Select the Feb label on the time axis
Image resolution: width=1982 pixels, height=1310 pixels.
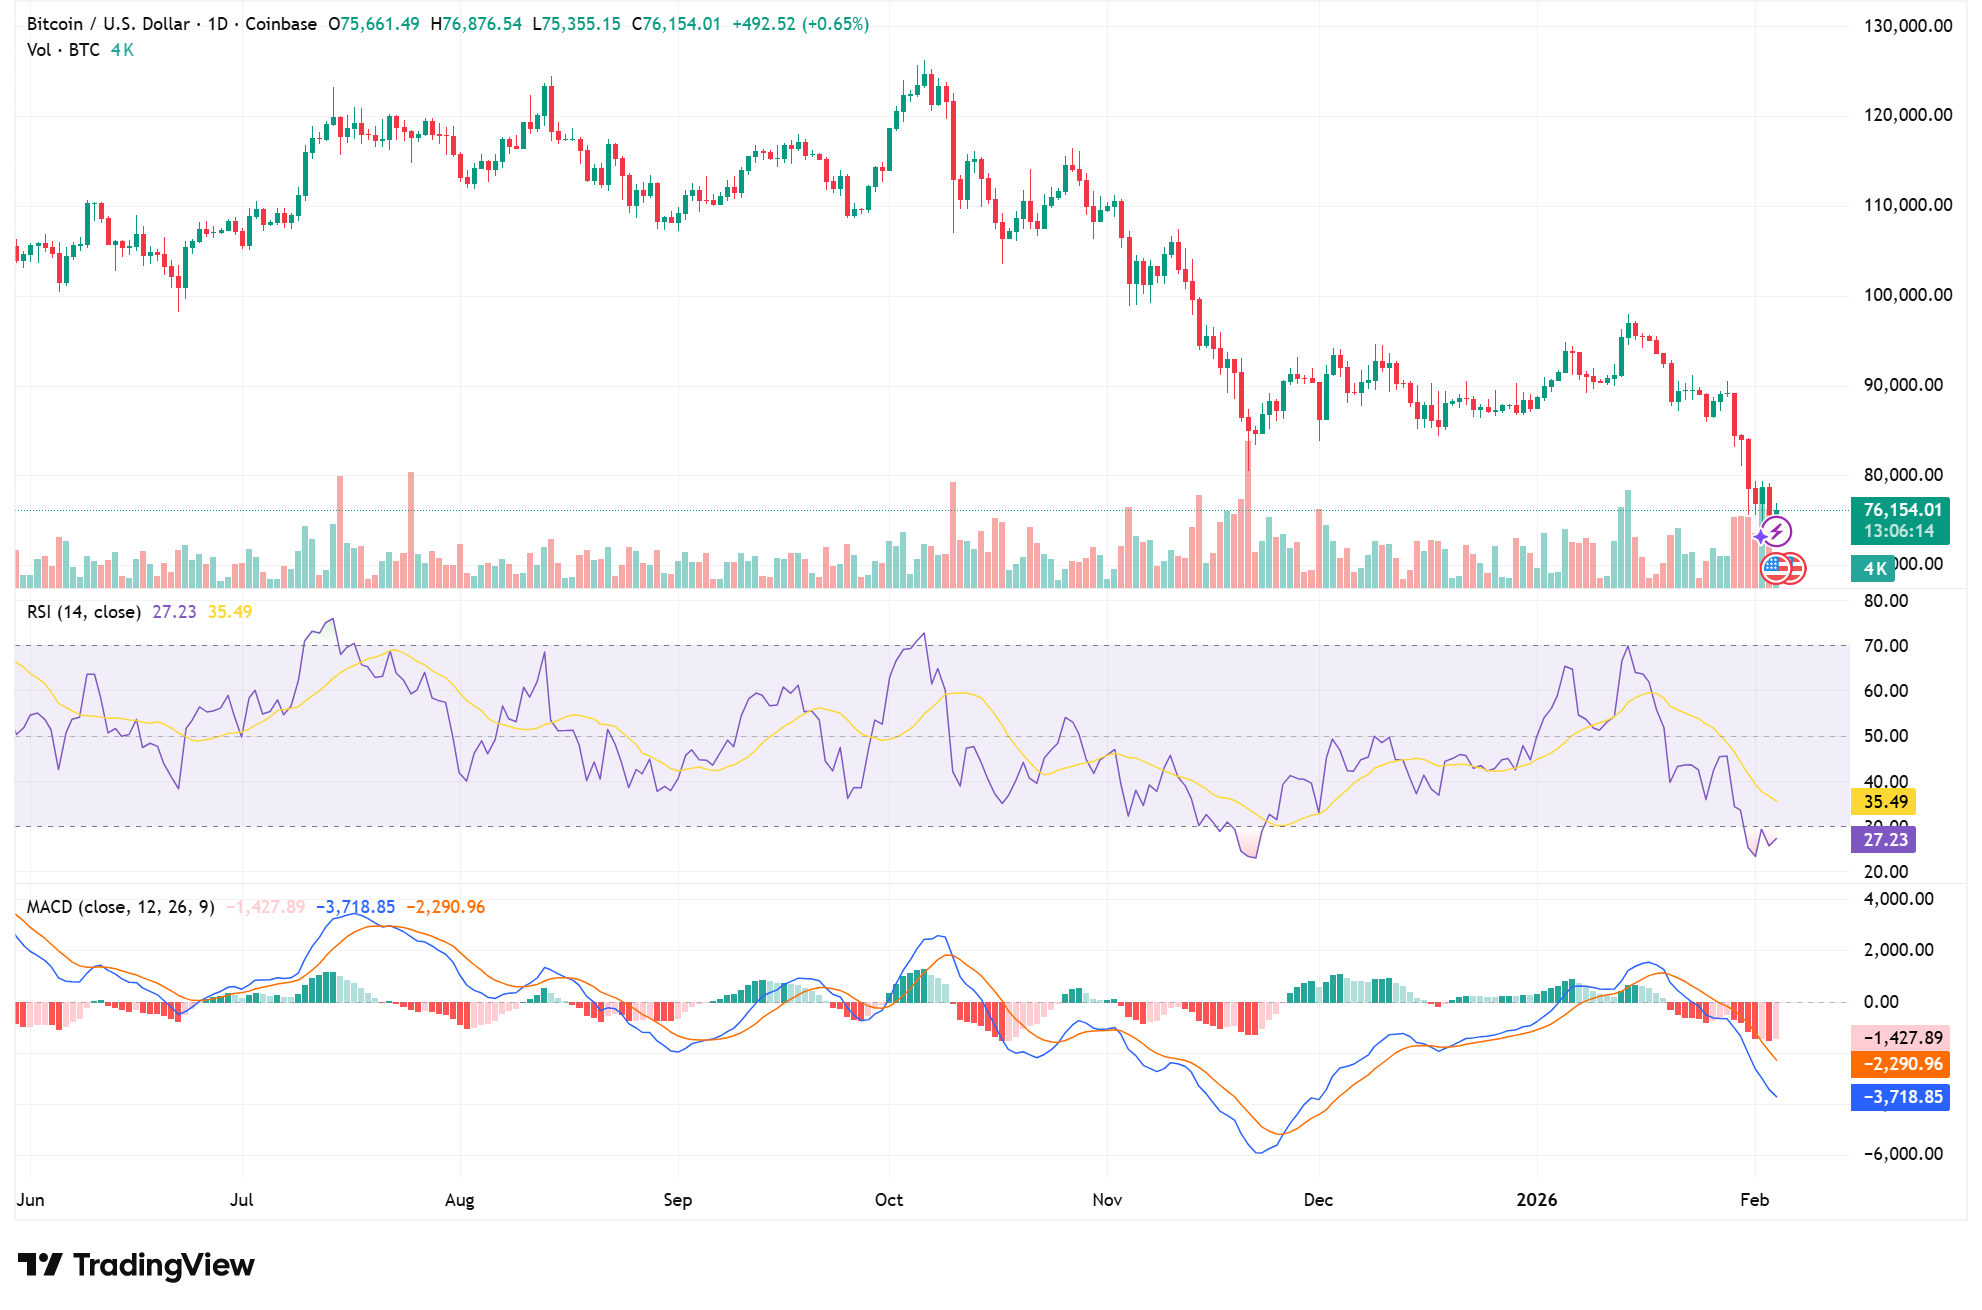point(1755,1199)
